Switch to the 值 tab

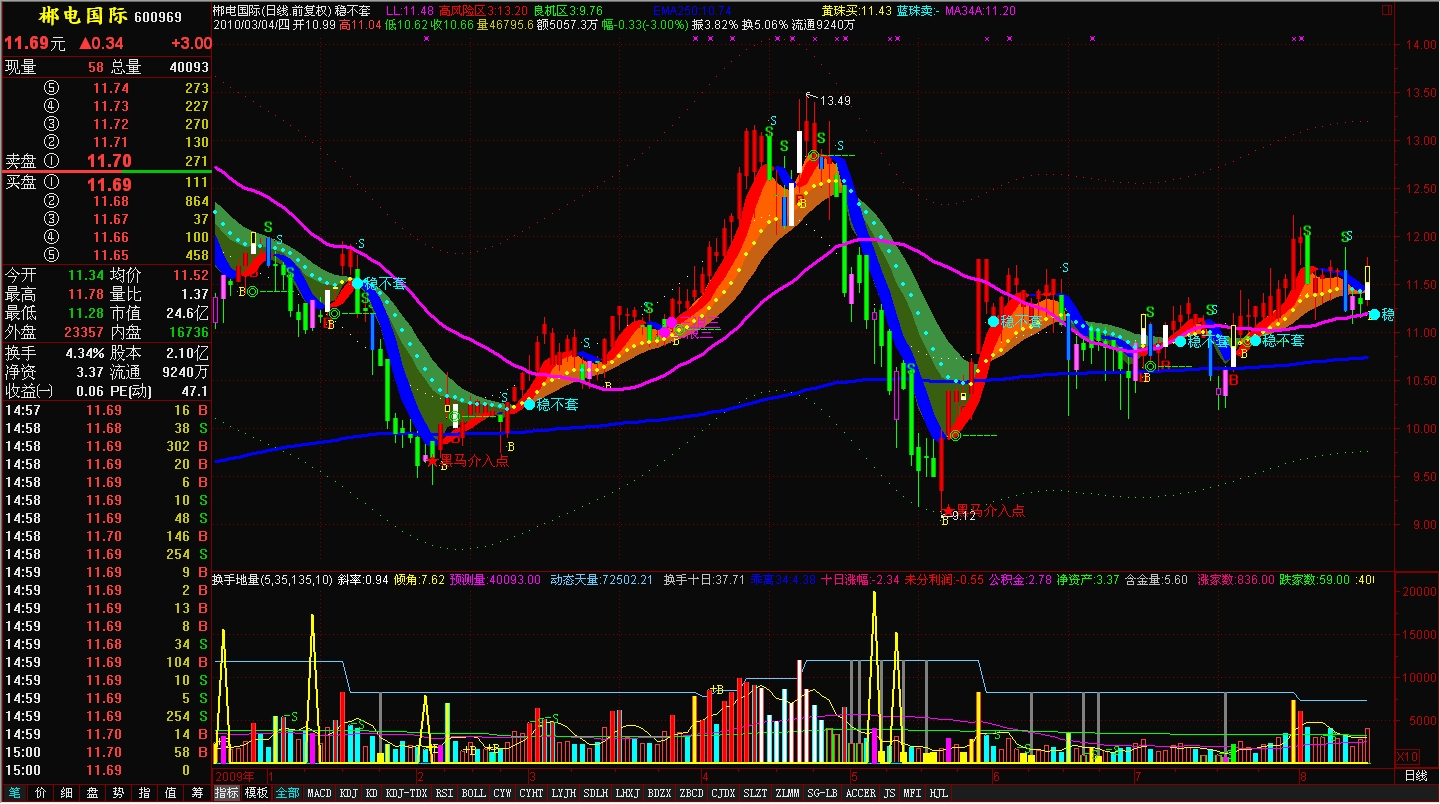point(170,793)
